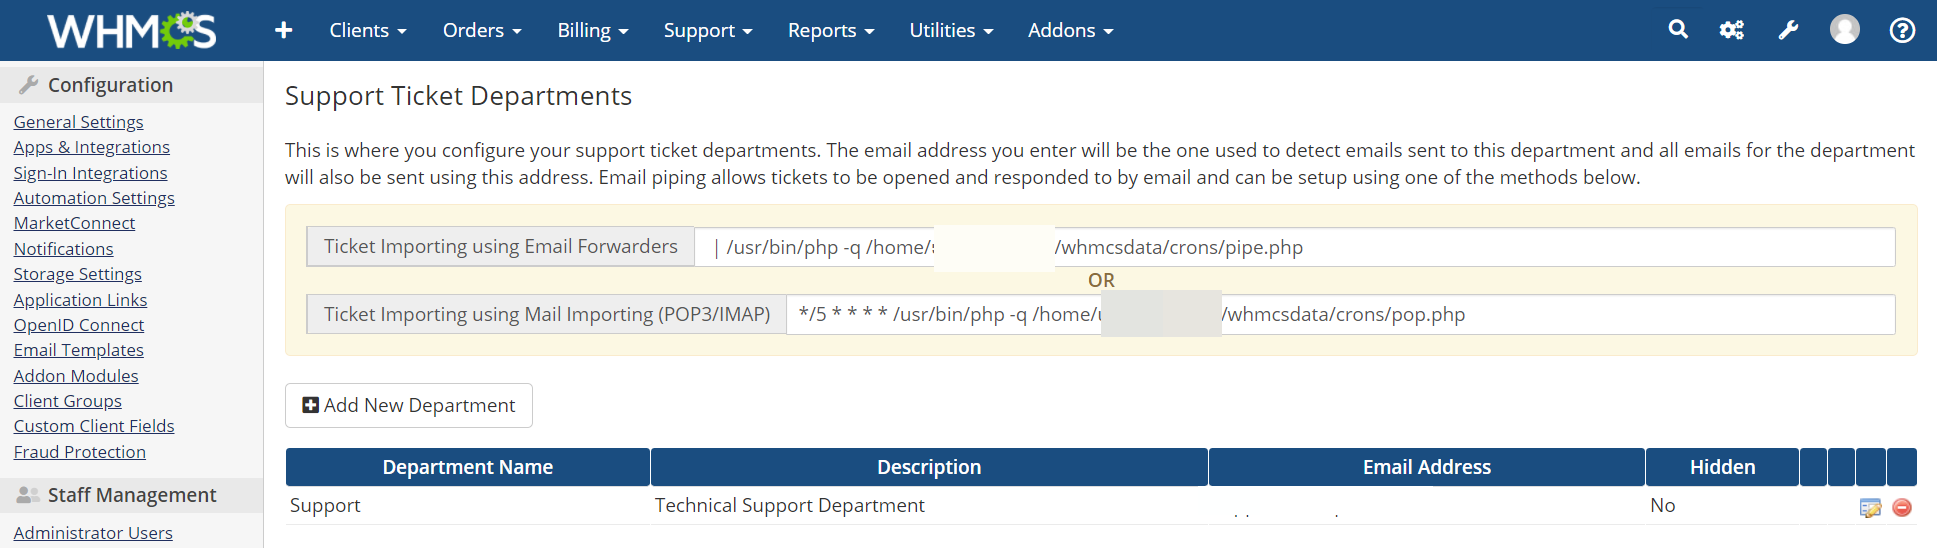The height and width of the screenshot is (548, 1937).
Task: Open the Utilities dropdown menu
Action: click(950, 30)
